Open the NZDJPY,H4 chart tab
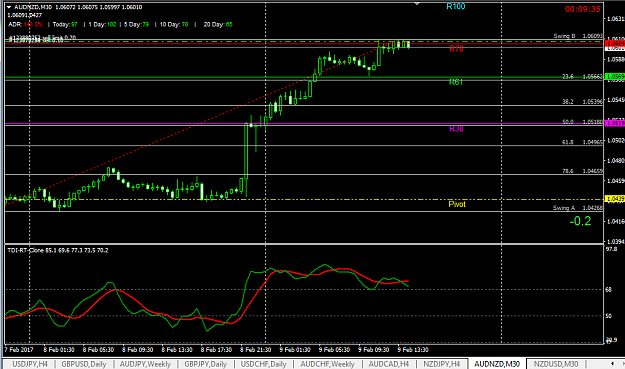625x369 pixels. (441, 364)
